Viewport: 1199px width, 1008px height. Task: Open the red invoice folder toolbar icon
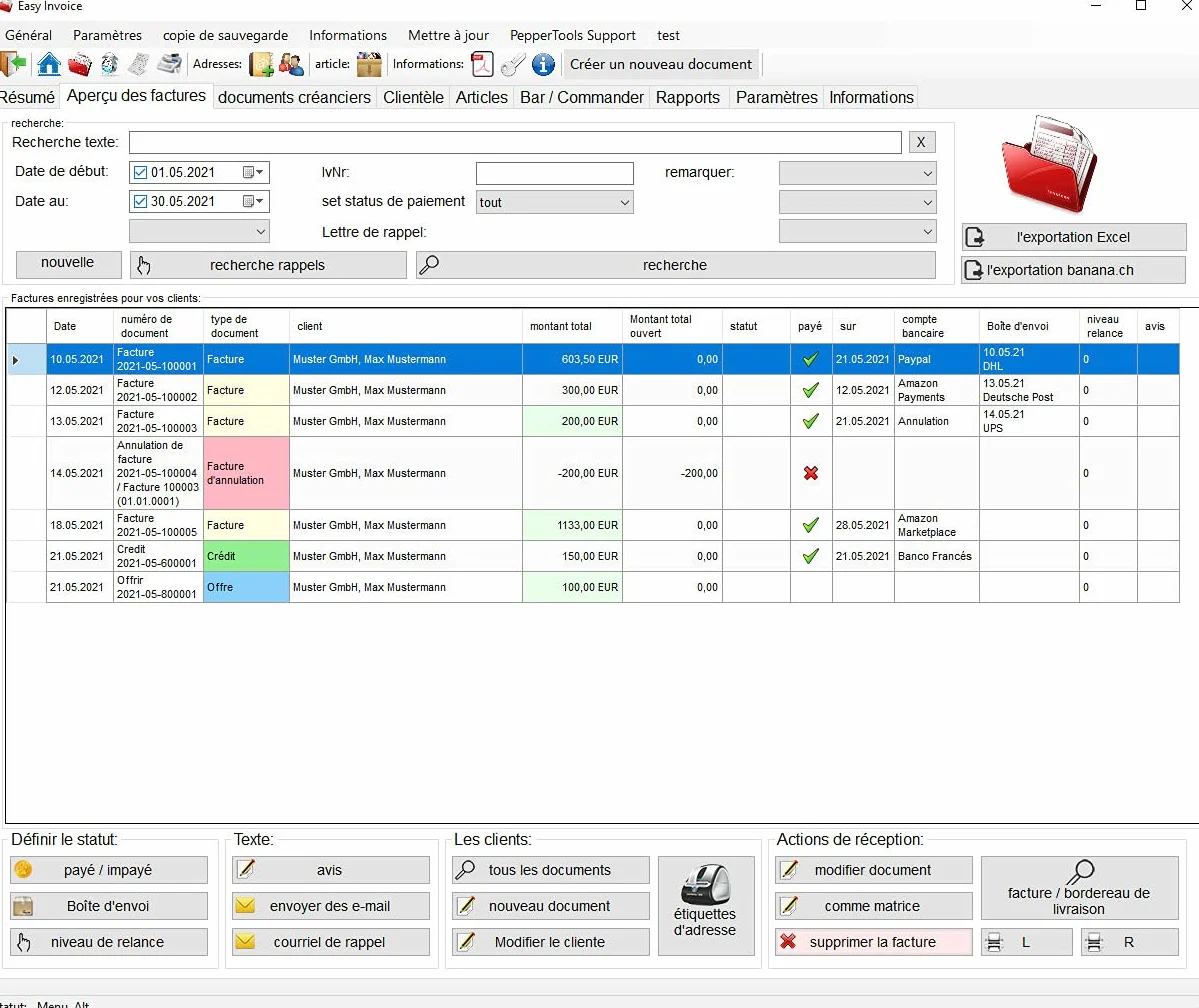point(80,64)
